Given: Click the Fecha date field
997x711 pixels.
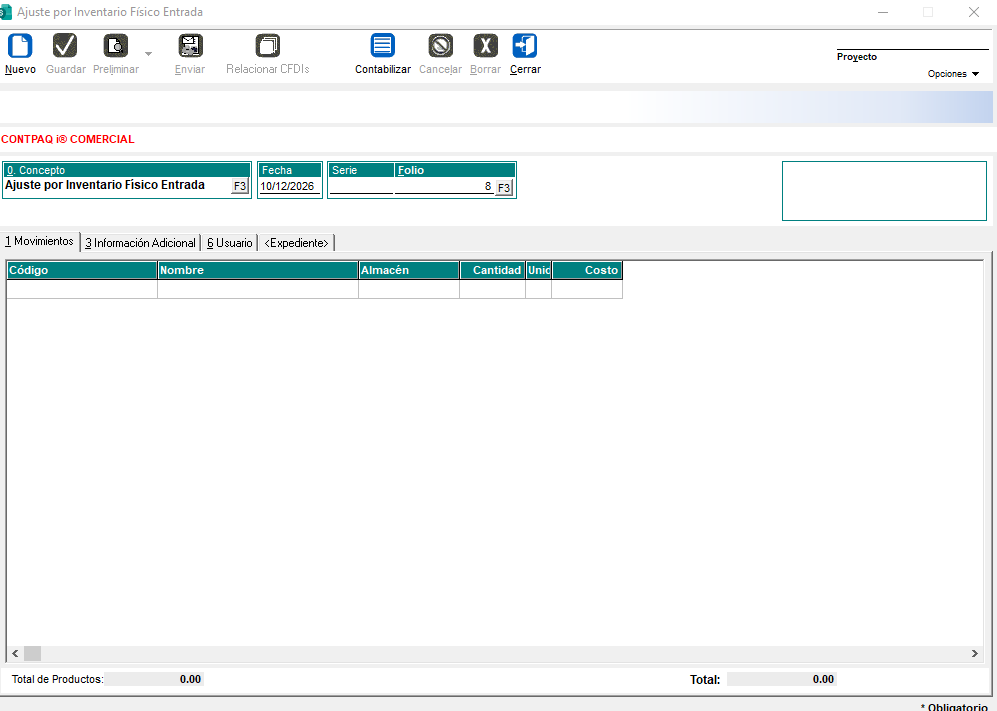Looking at the screenshot, I should [289, 186].
